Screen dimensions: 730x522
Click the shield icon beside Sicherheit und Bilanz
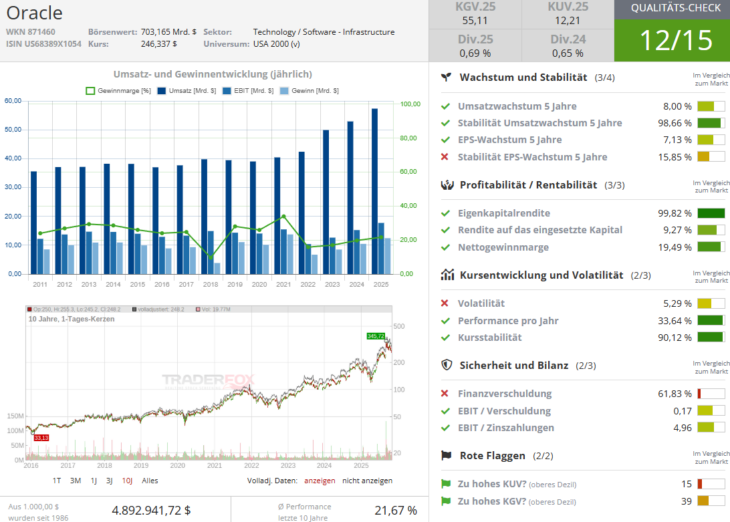coord(449,365)
